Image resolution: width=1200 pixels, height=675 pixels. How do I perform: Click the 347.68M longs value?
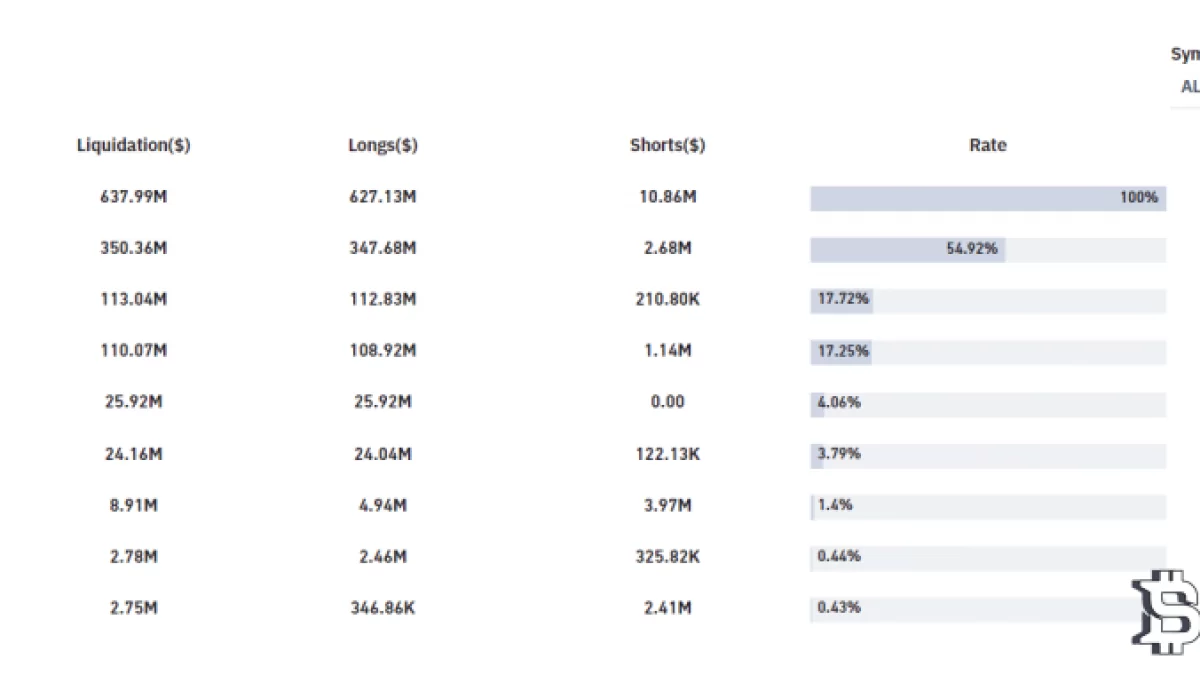pos(383,249)
